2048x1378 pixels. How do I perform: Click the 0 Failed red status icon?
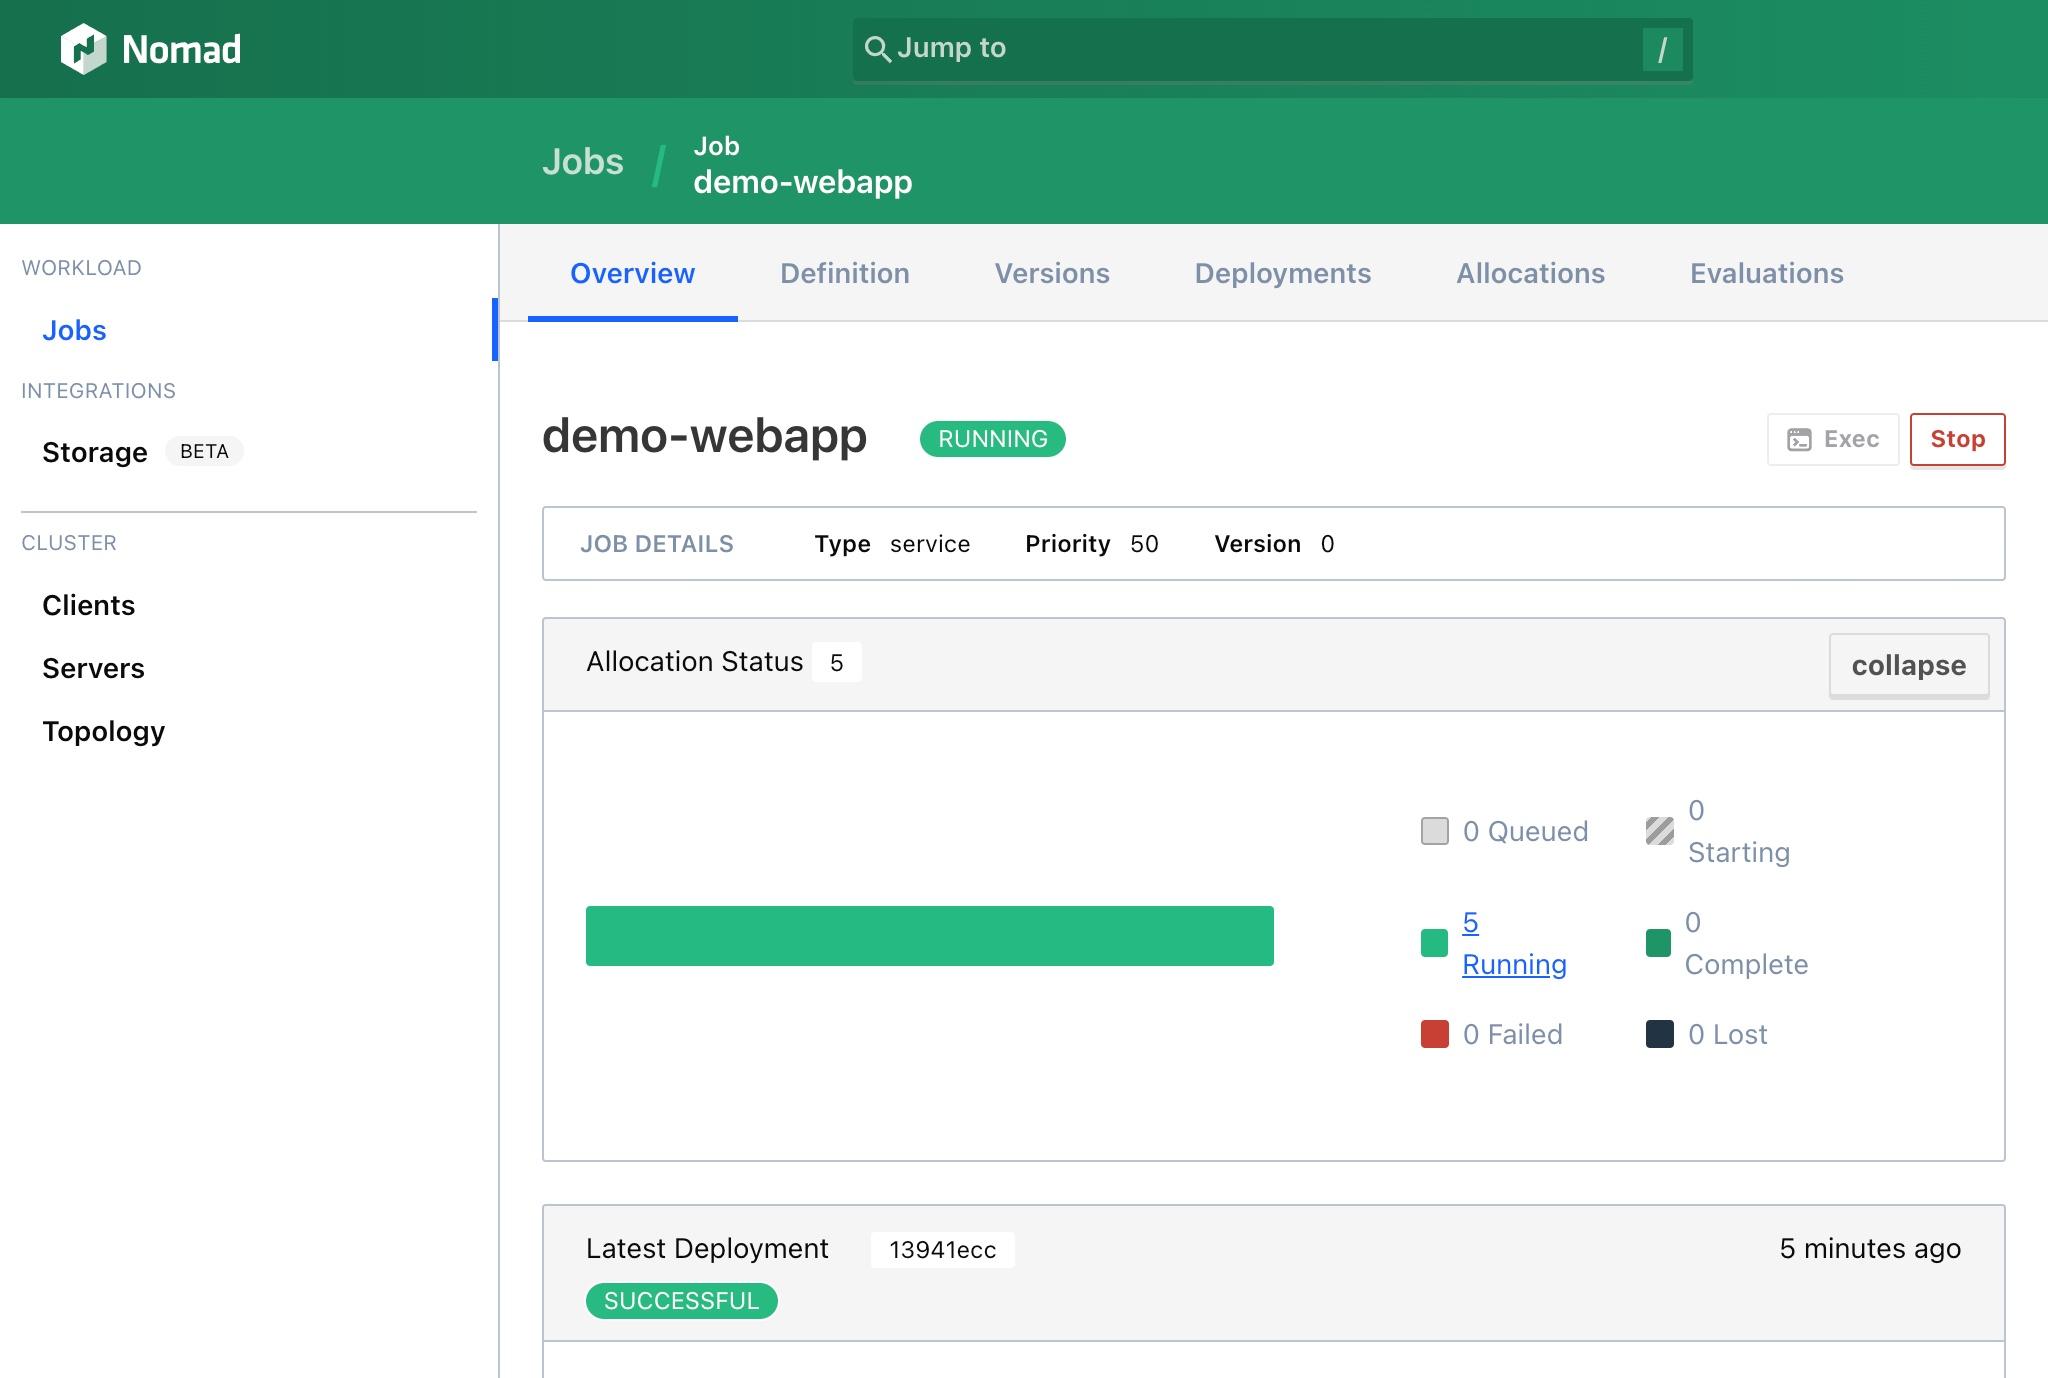click(x=1433, y=1034)
